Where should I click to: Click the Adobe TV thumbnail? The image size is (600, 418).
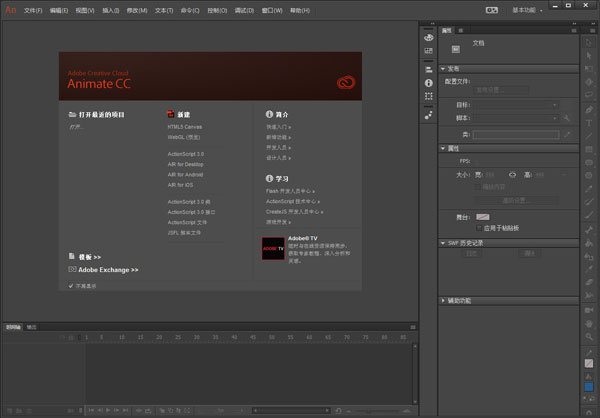coord(273,249)
